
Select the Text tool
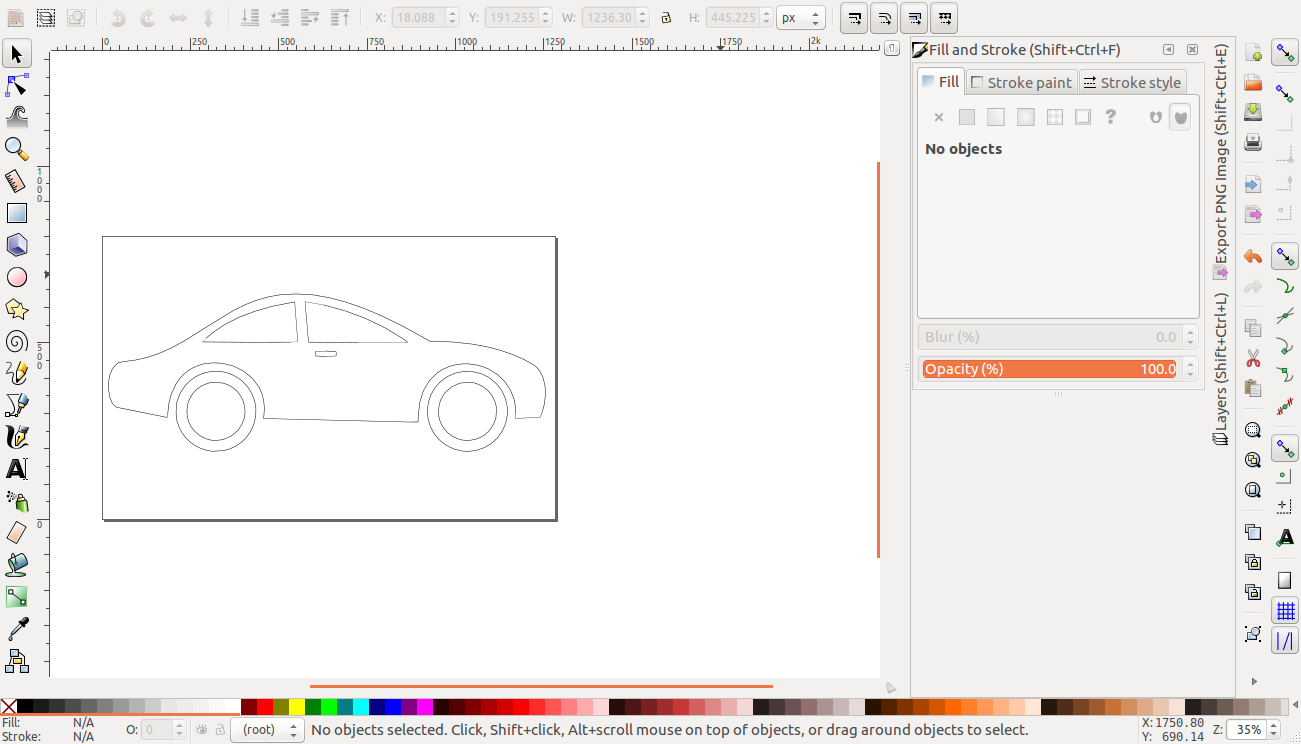17,469
